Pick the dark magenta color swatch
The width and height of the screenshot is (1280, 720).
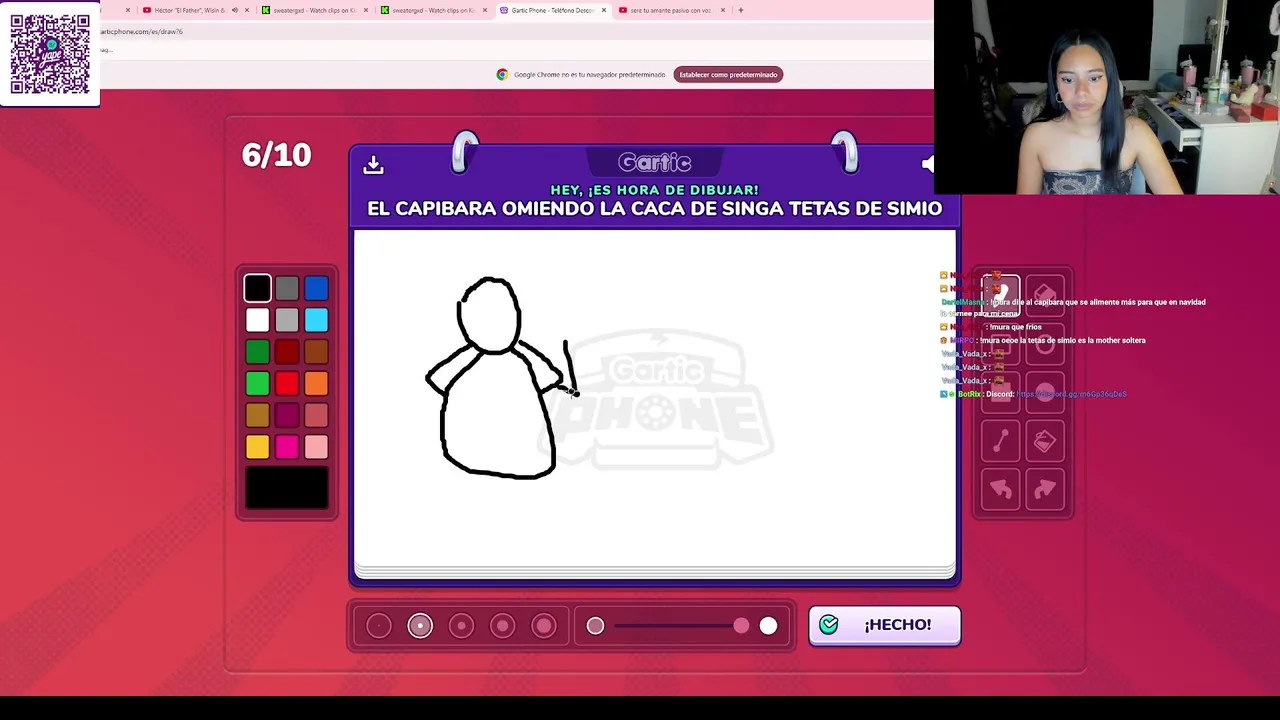(287, 415)
